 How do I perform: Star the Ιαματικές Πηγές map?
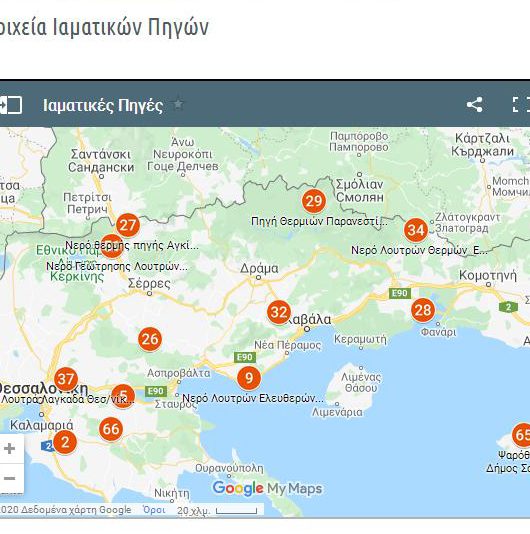click(178, 104)
